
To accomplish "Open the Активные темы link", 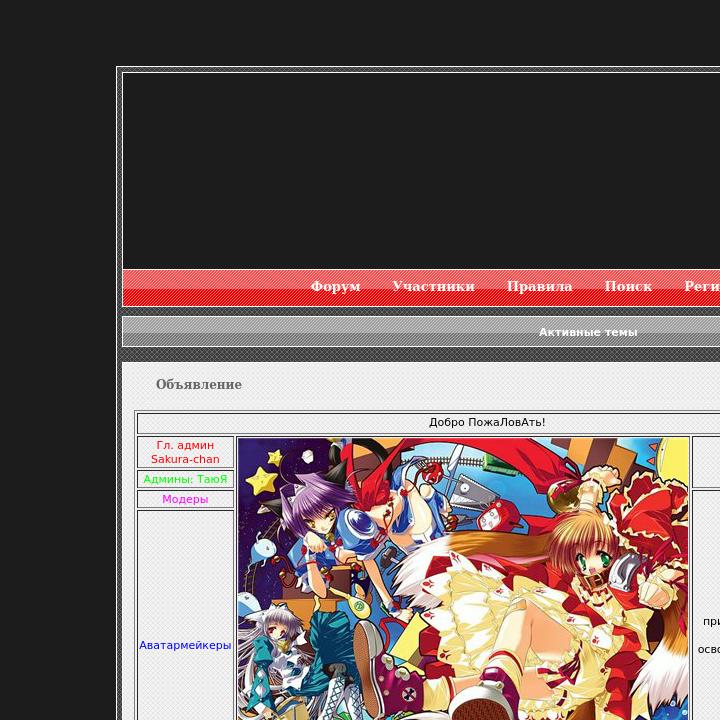I will (588, 332).
